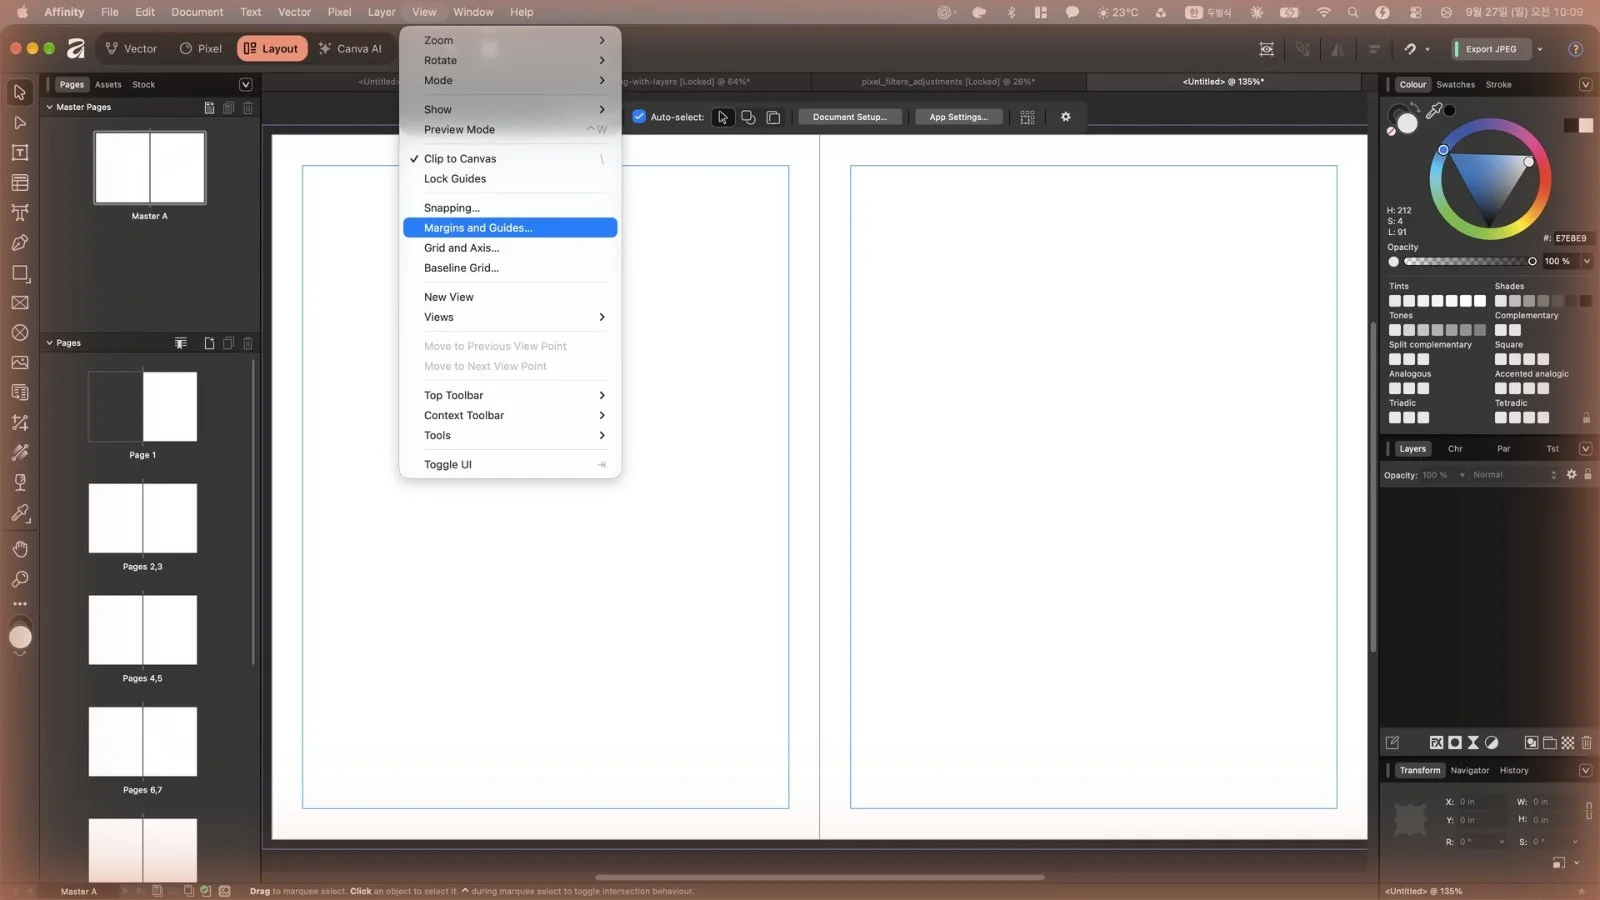The width and height of the screenshot is (1600, 900).
Task: Click the adjustment layer half-circle icon
Action: (x=1491, y=743)
